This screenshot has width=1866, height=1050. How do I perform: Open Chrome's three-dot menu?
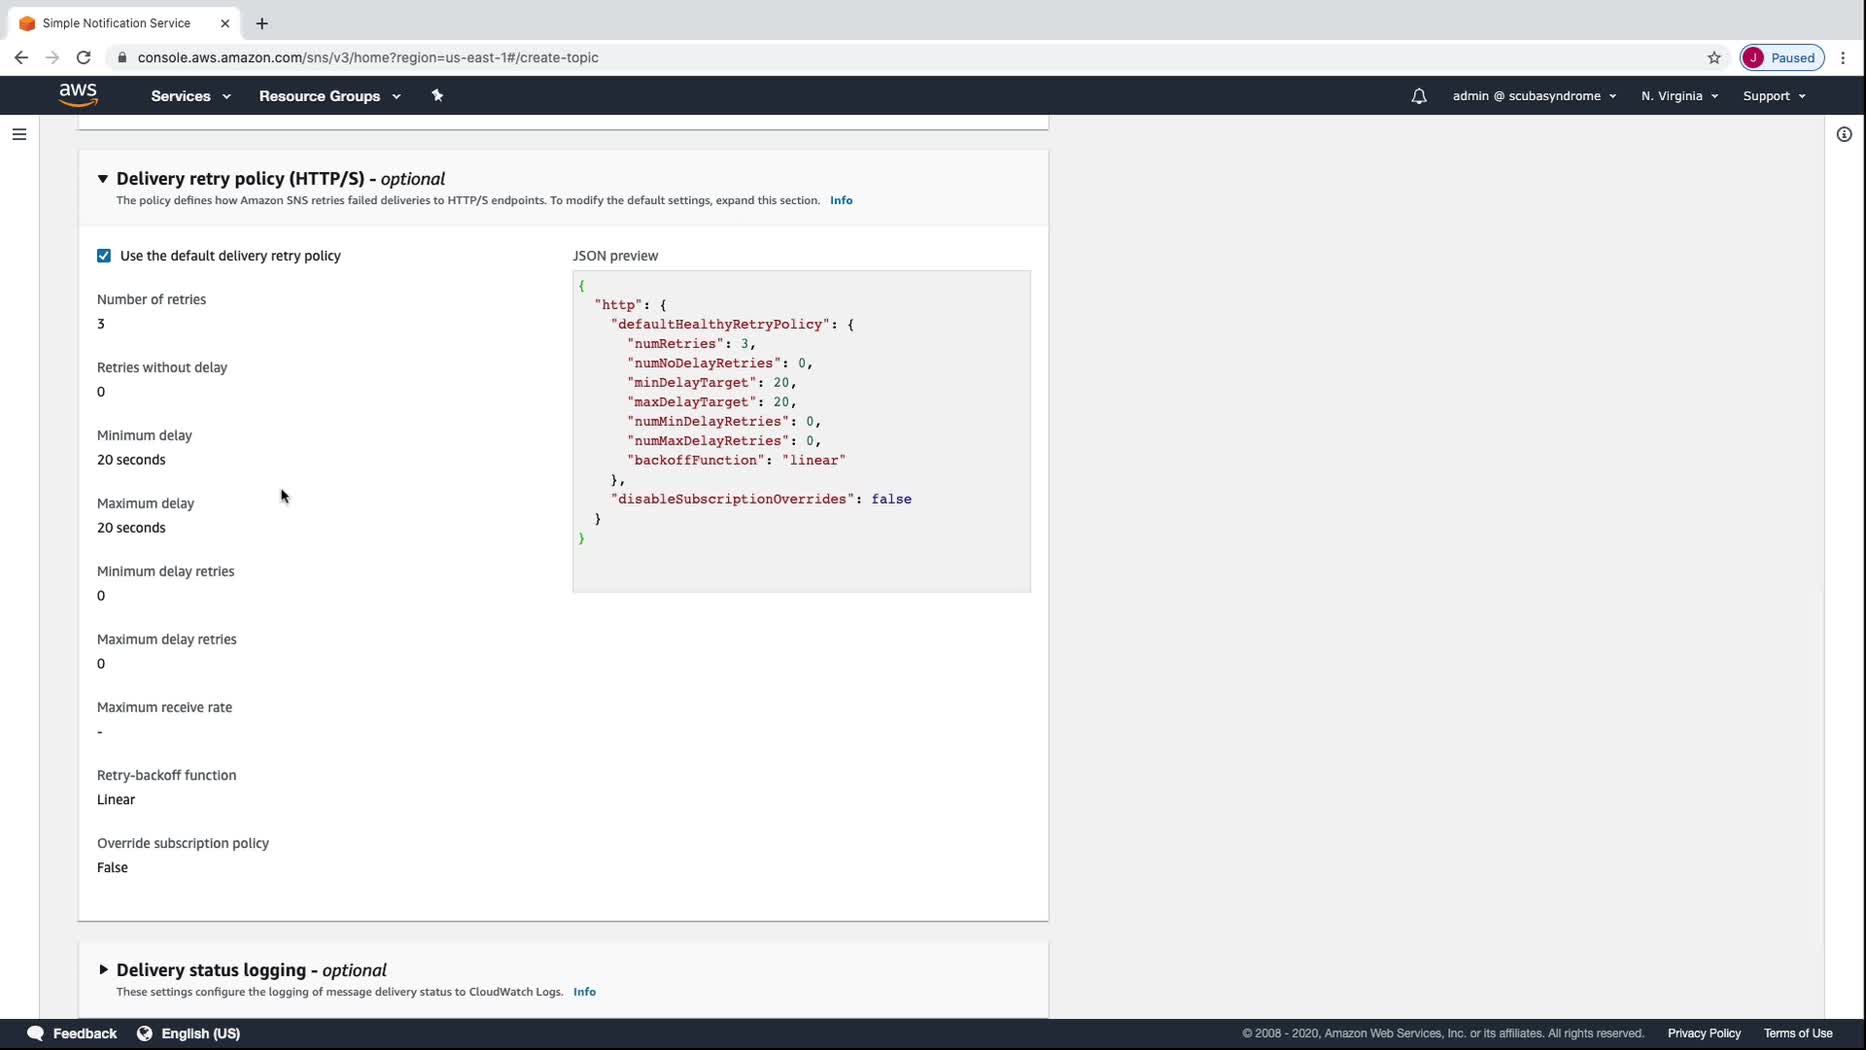[x=1843, y=58]
